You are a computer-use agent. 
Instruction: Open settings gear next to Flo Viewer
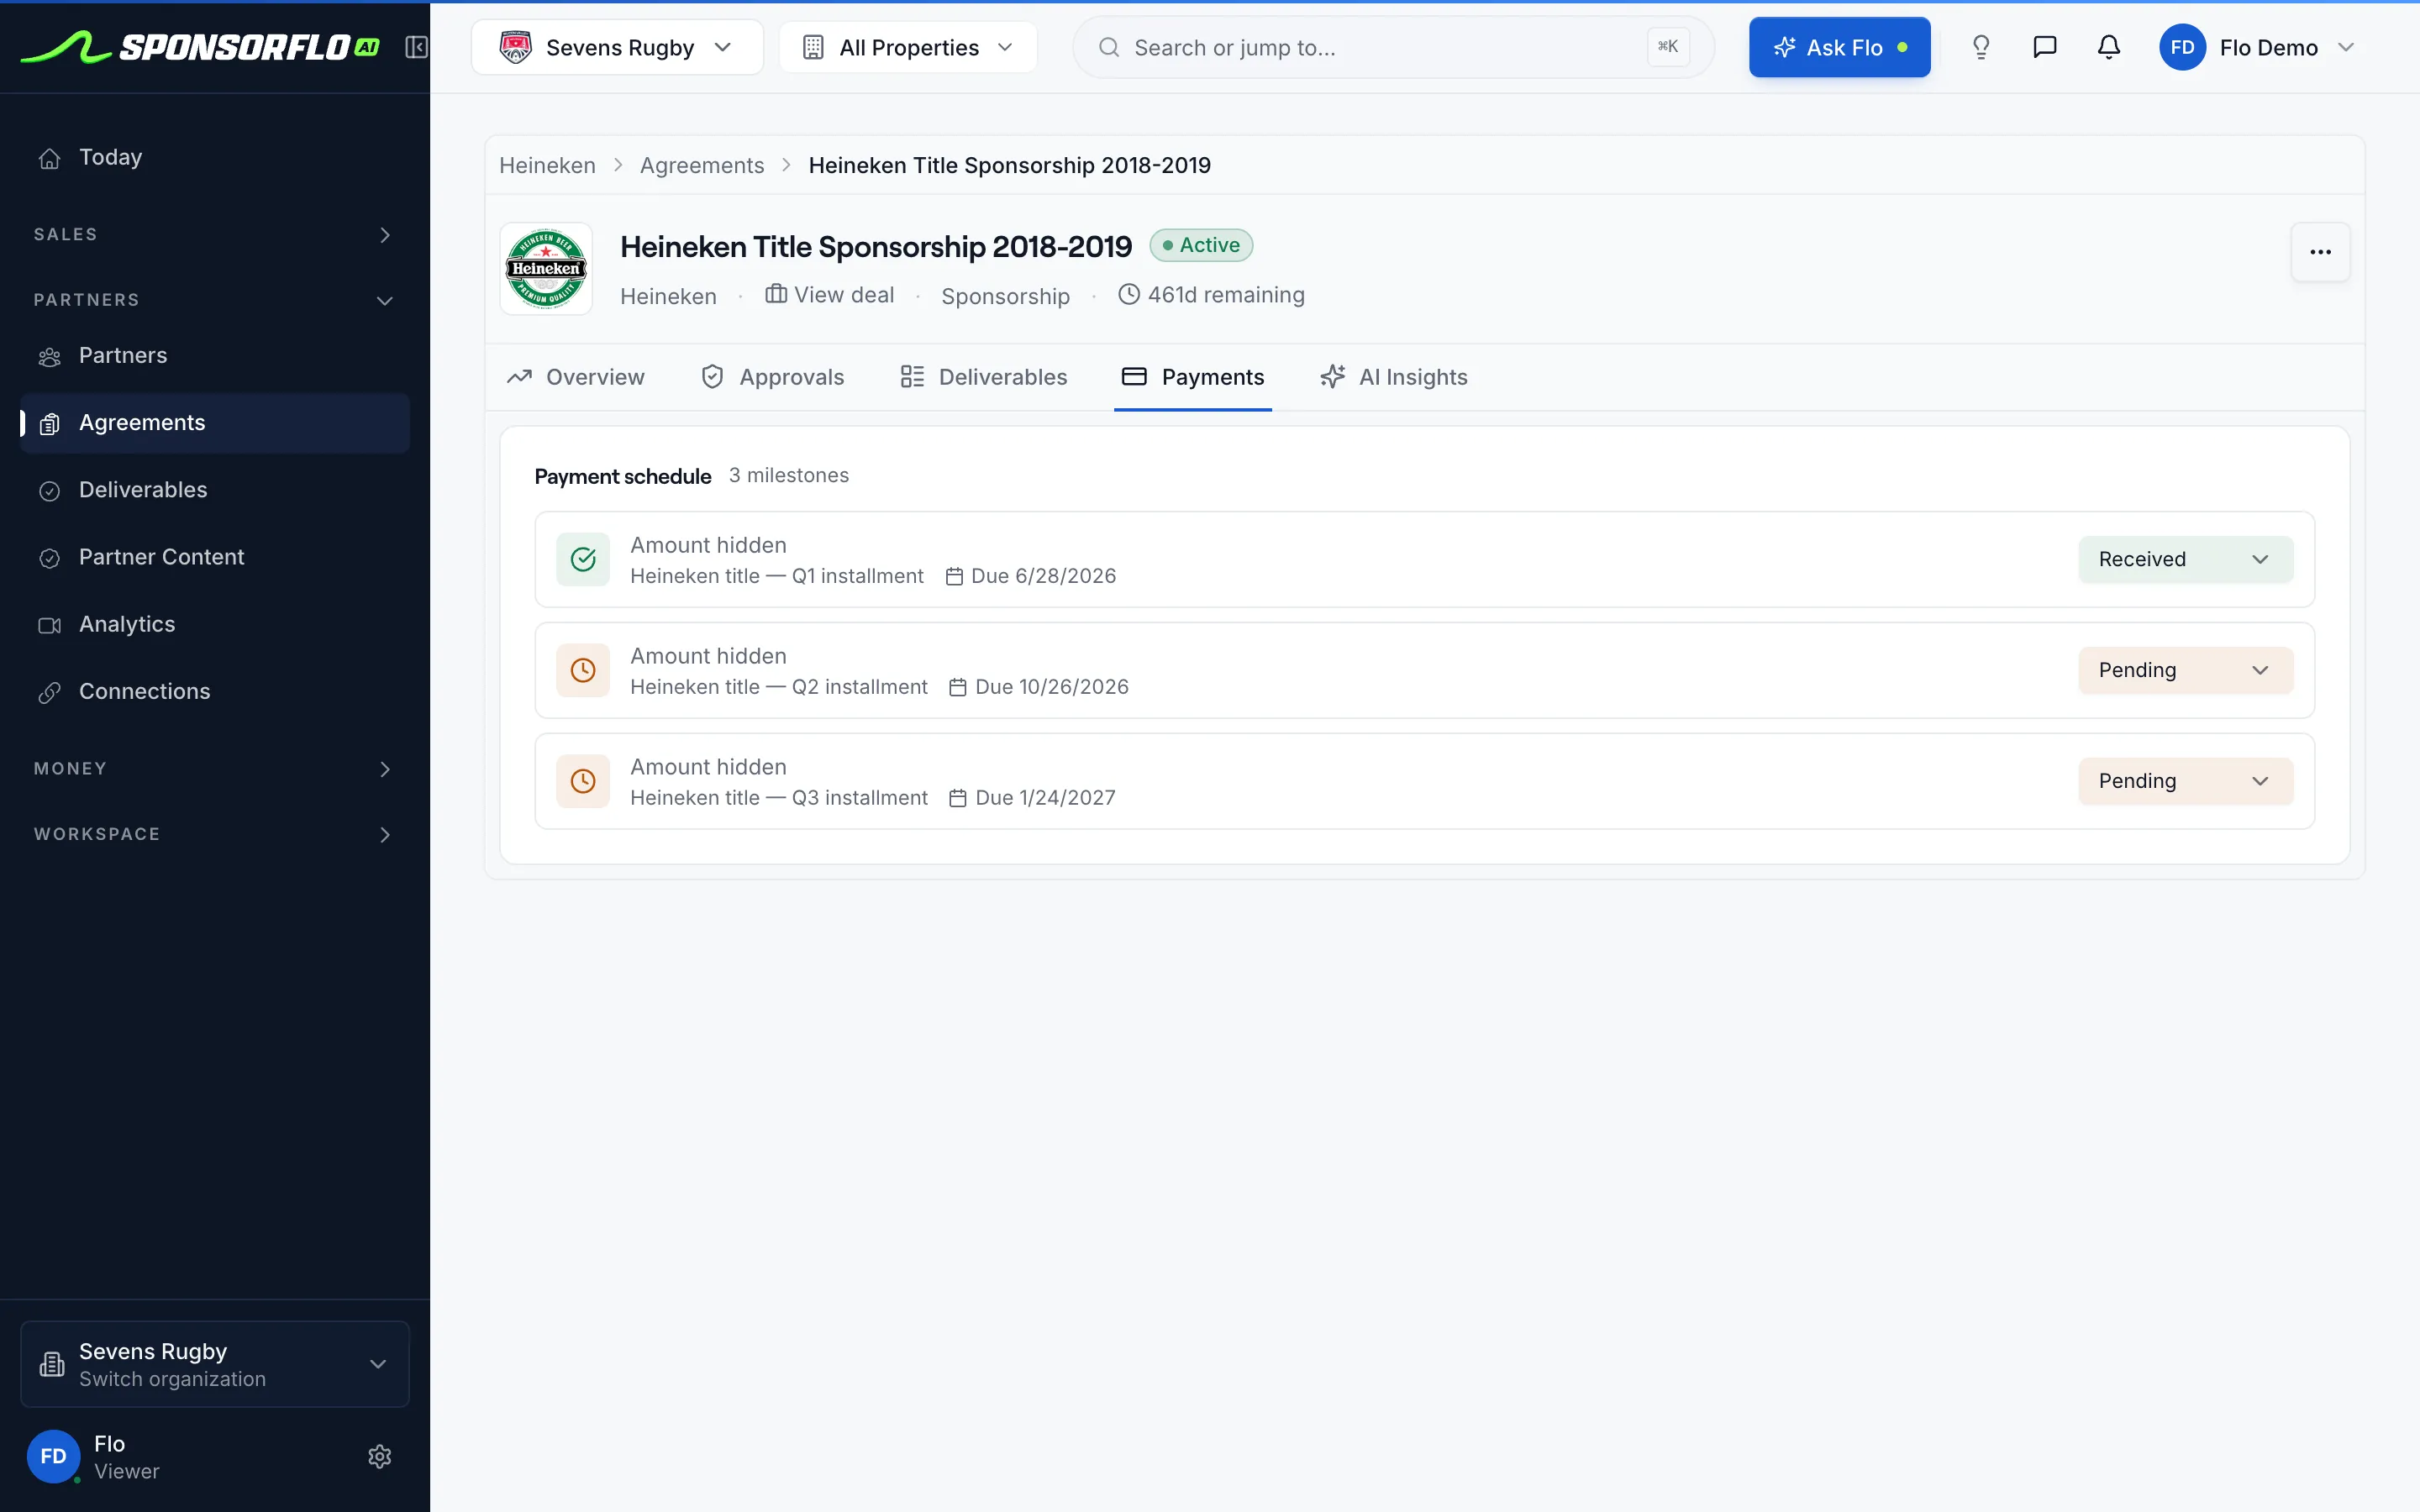[379, 1456]
